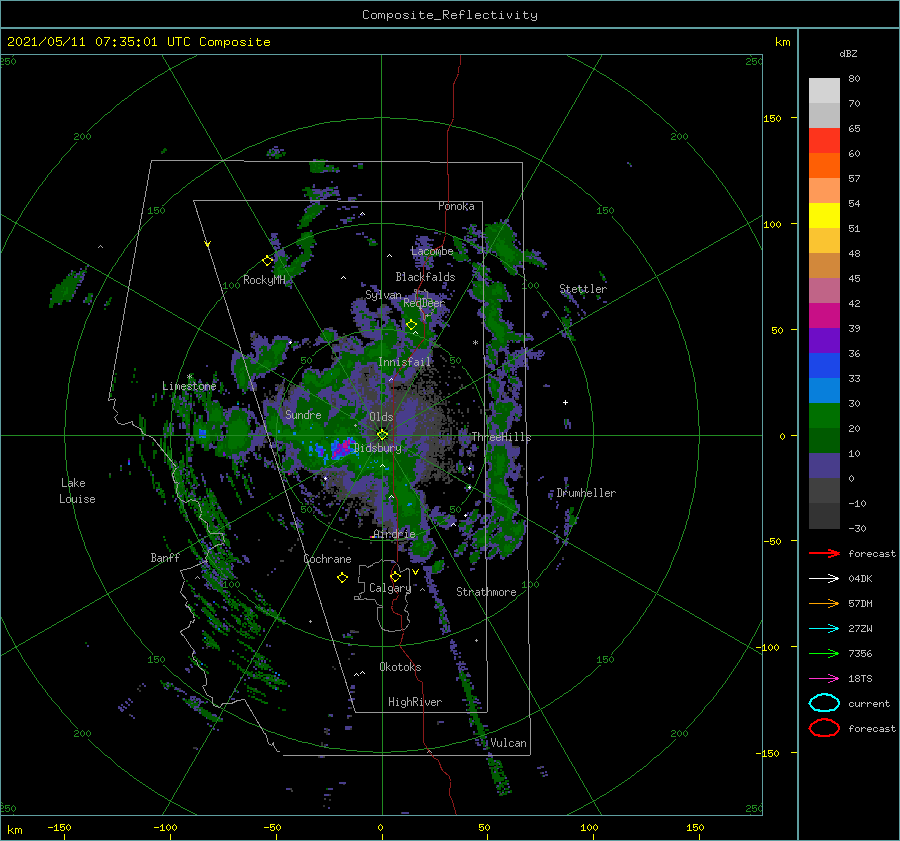Click the RedDeer city label
The height and width of the screenshot is (841, 900).
[424, 303]
